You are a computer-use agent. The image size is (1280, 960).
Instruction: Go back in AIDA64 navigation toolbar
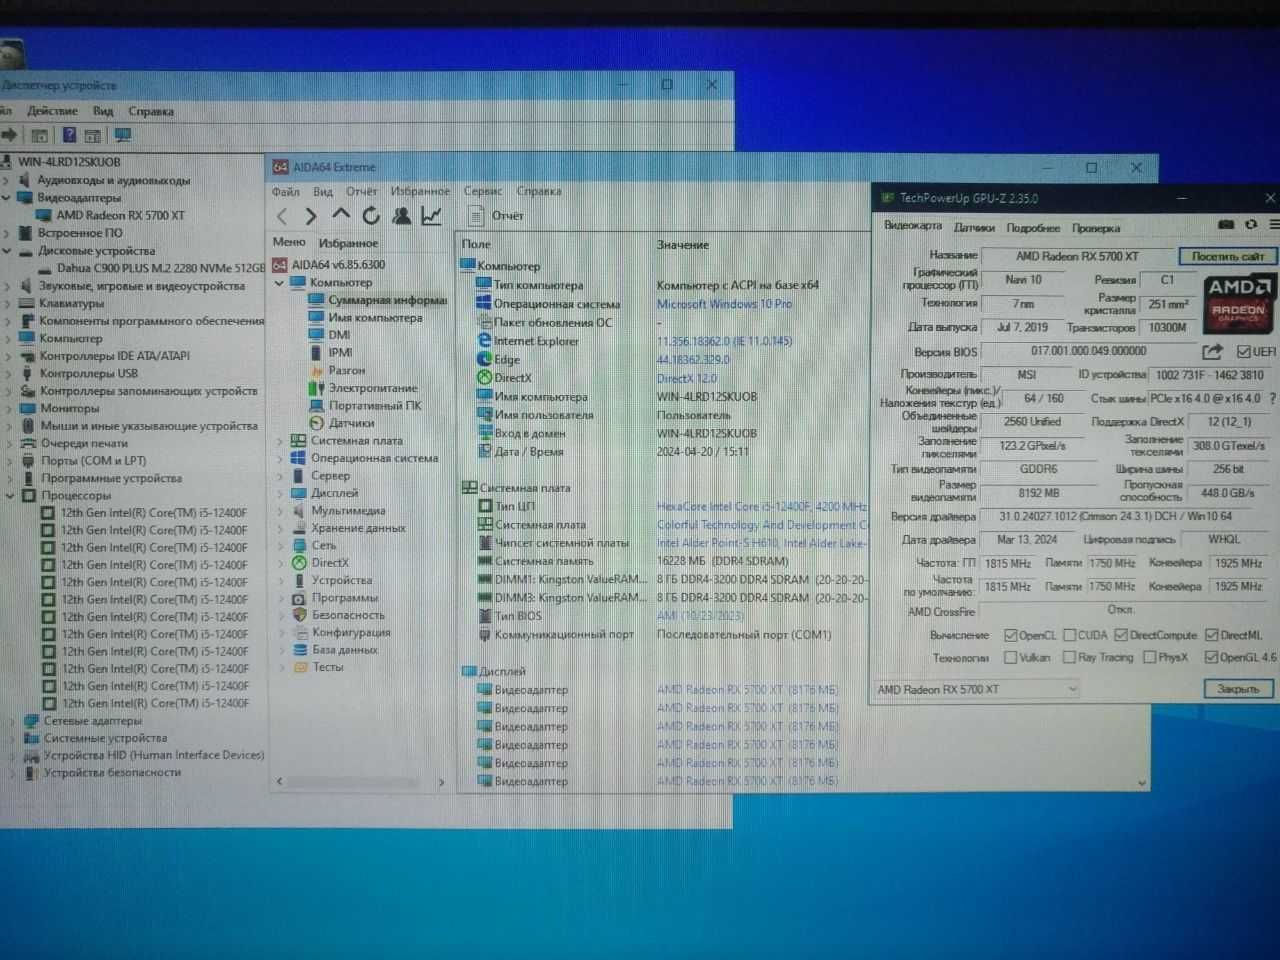click(x=282, y=216)
